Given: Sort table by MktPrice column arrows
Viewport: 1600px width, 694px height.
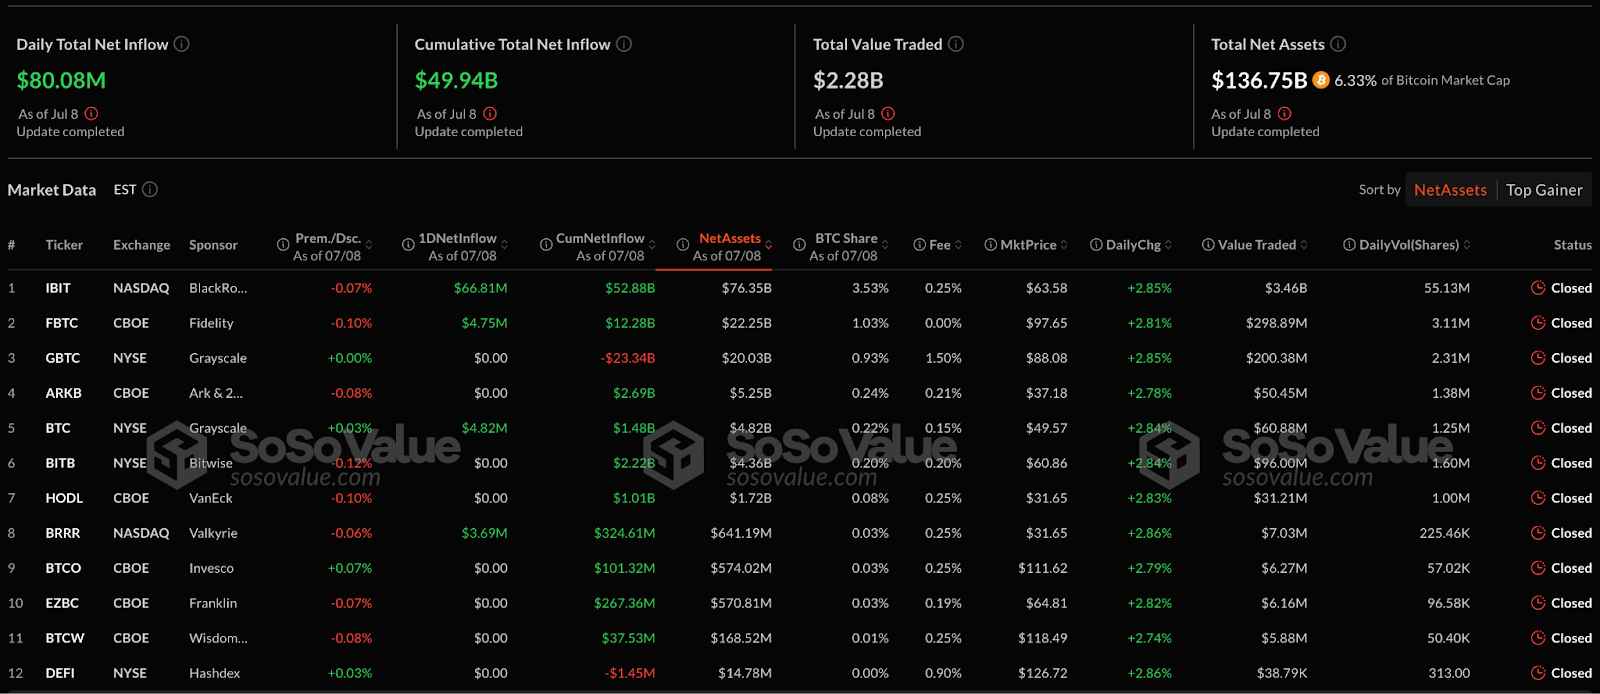Looking at the screenshot, I should point(1064,245).
